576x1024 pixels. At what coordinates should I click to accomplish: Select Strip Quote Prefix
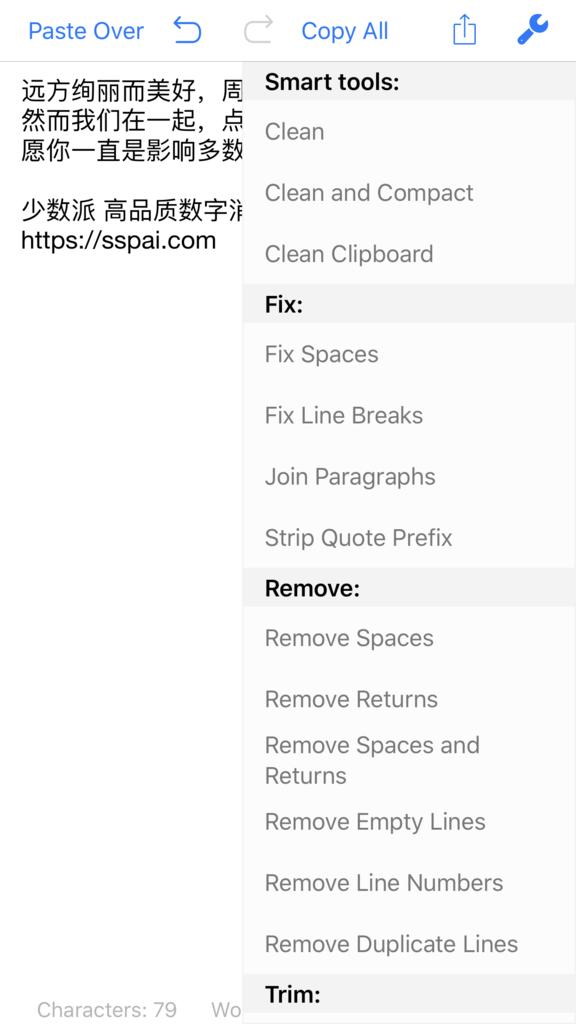(409, 537)
